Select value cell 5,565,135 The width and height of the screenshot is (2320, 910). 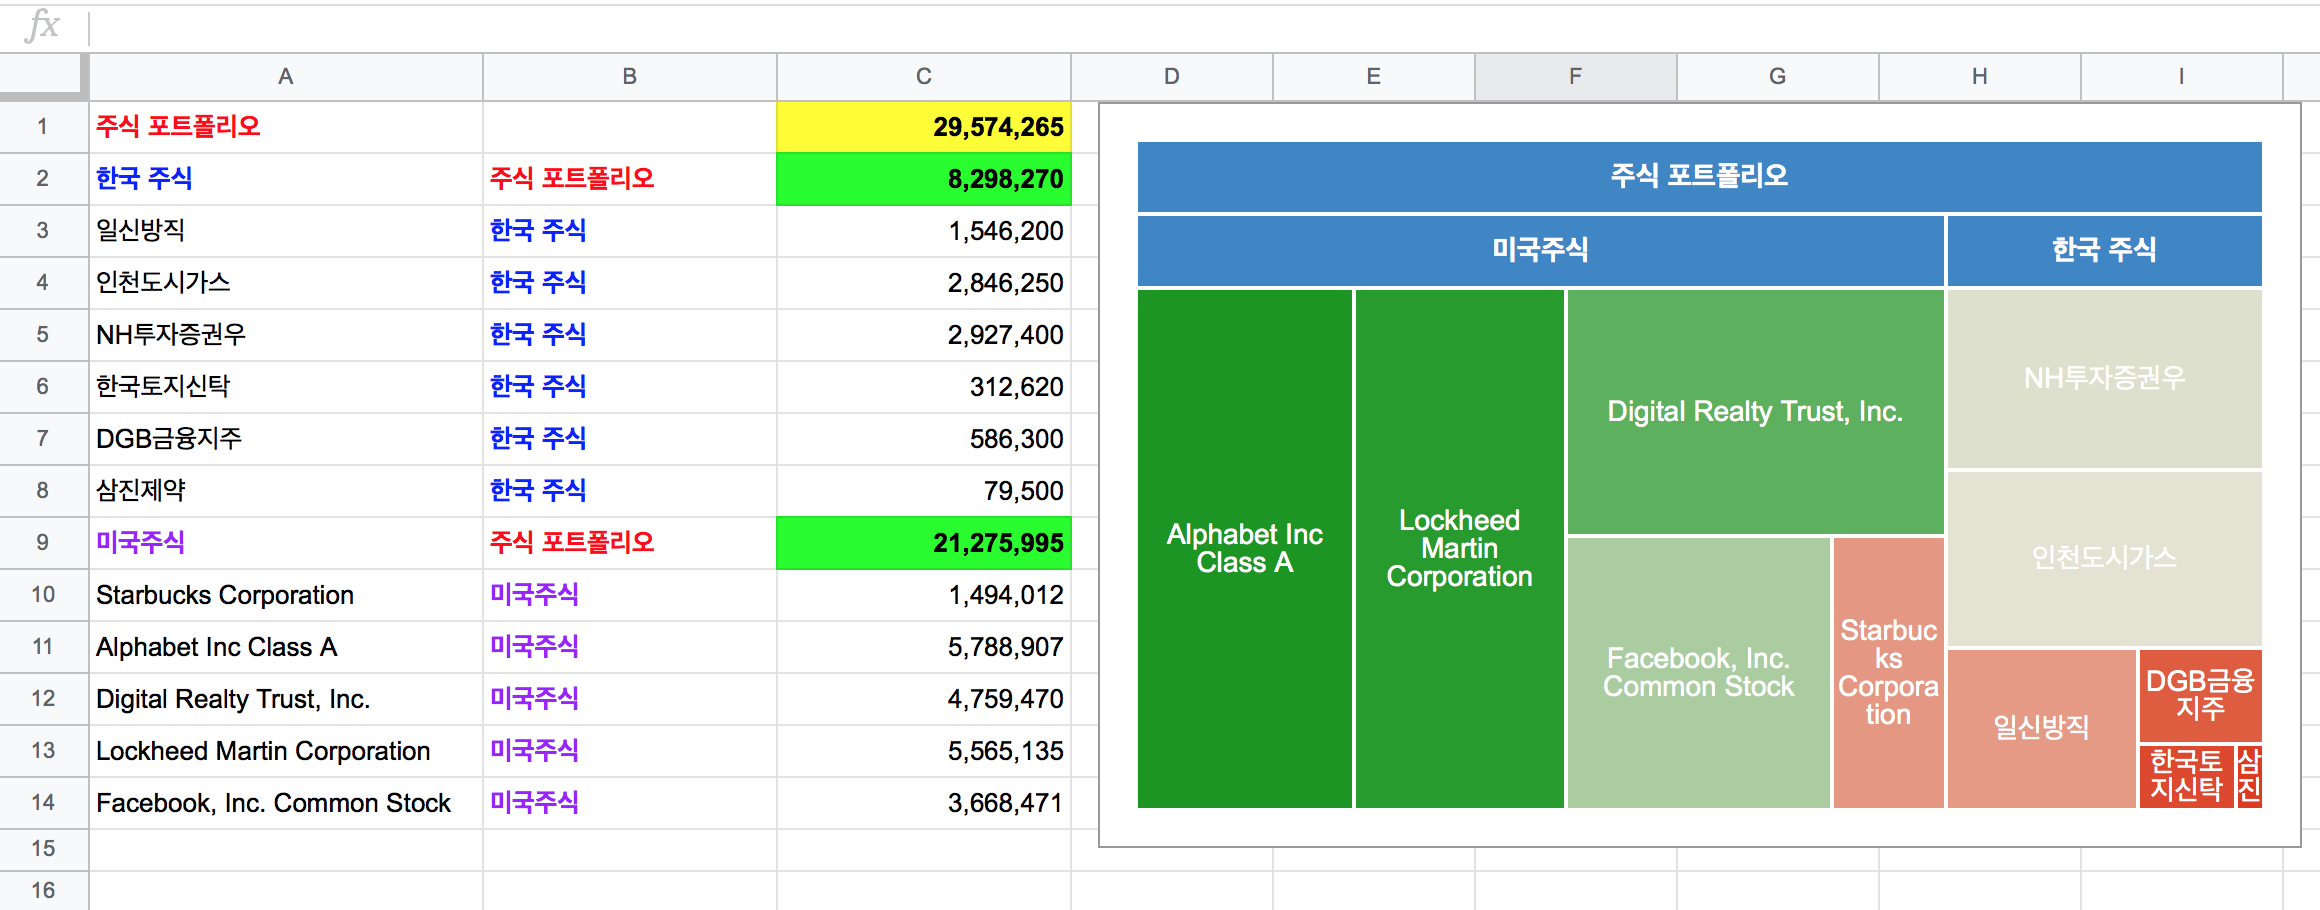click(924, 751)
